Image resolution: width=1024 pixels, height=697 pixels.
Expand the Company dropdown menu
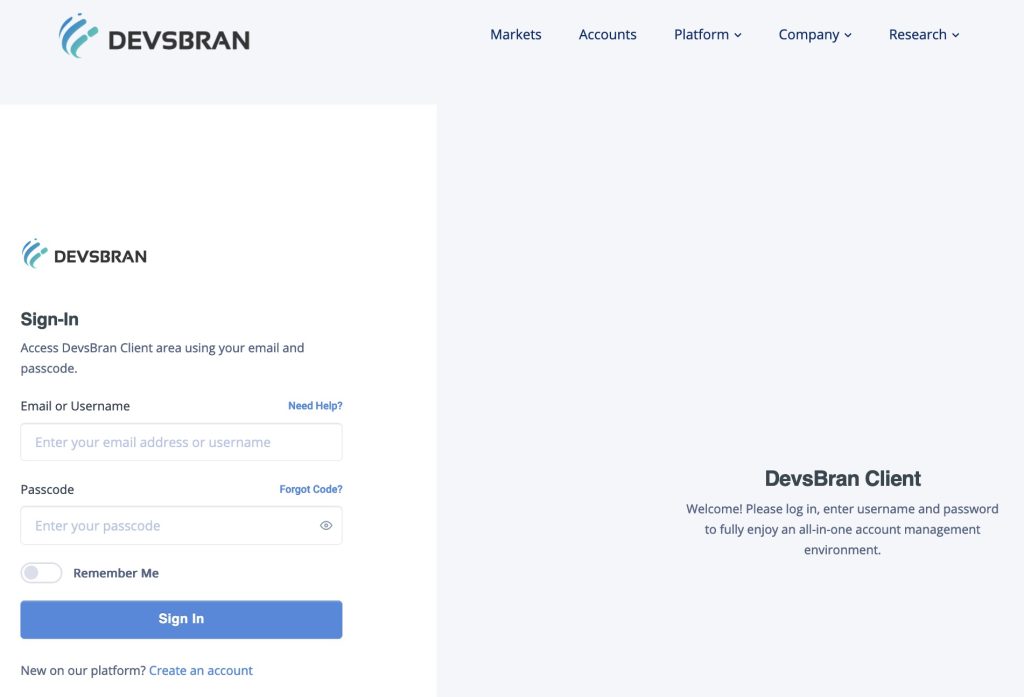point(815,35)
